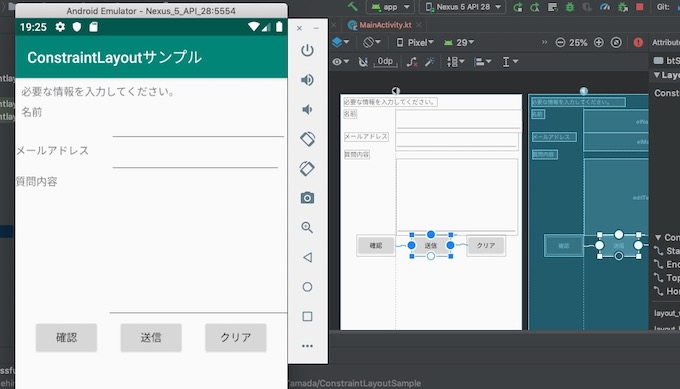The height and width of the screenshot is (389, 680).
Task: Clear all constraints in layout editor
Action: tap(412, 62)
